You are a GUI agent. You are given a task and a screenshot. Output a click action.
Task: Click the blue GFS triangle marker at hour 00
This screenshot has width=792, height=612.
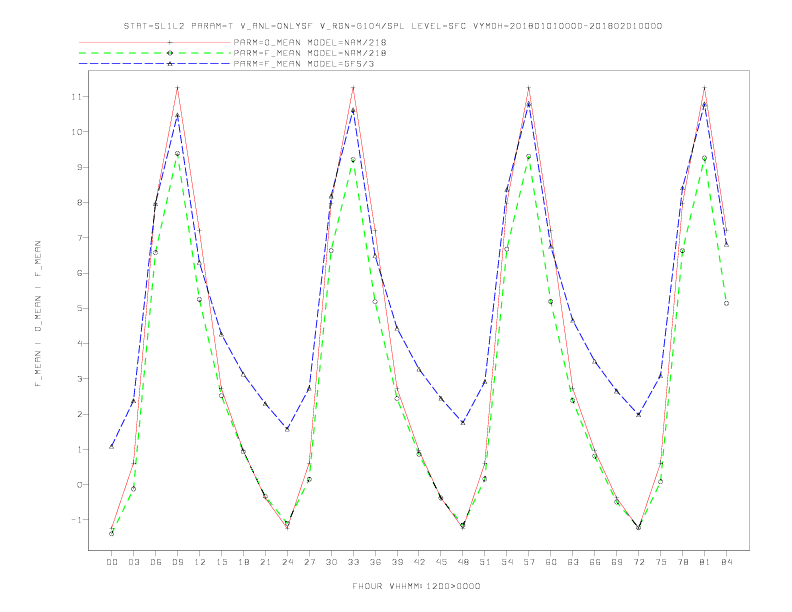tap(112, 446)
